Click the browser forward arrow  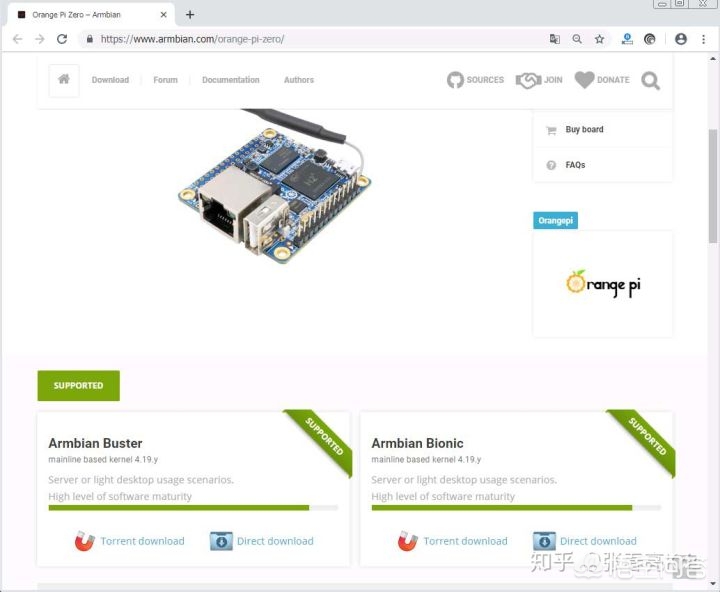[x=40, y=39]
